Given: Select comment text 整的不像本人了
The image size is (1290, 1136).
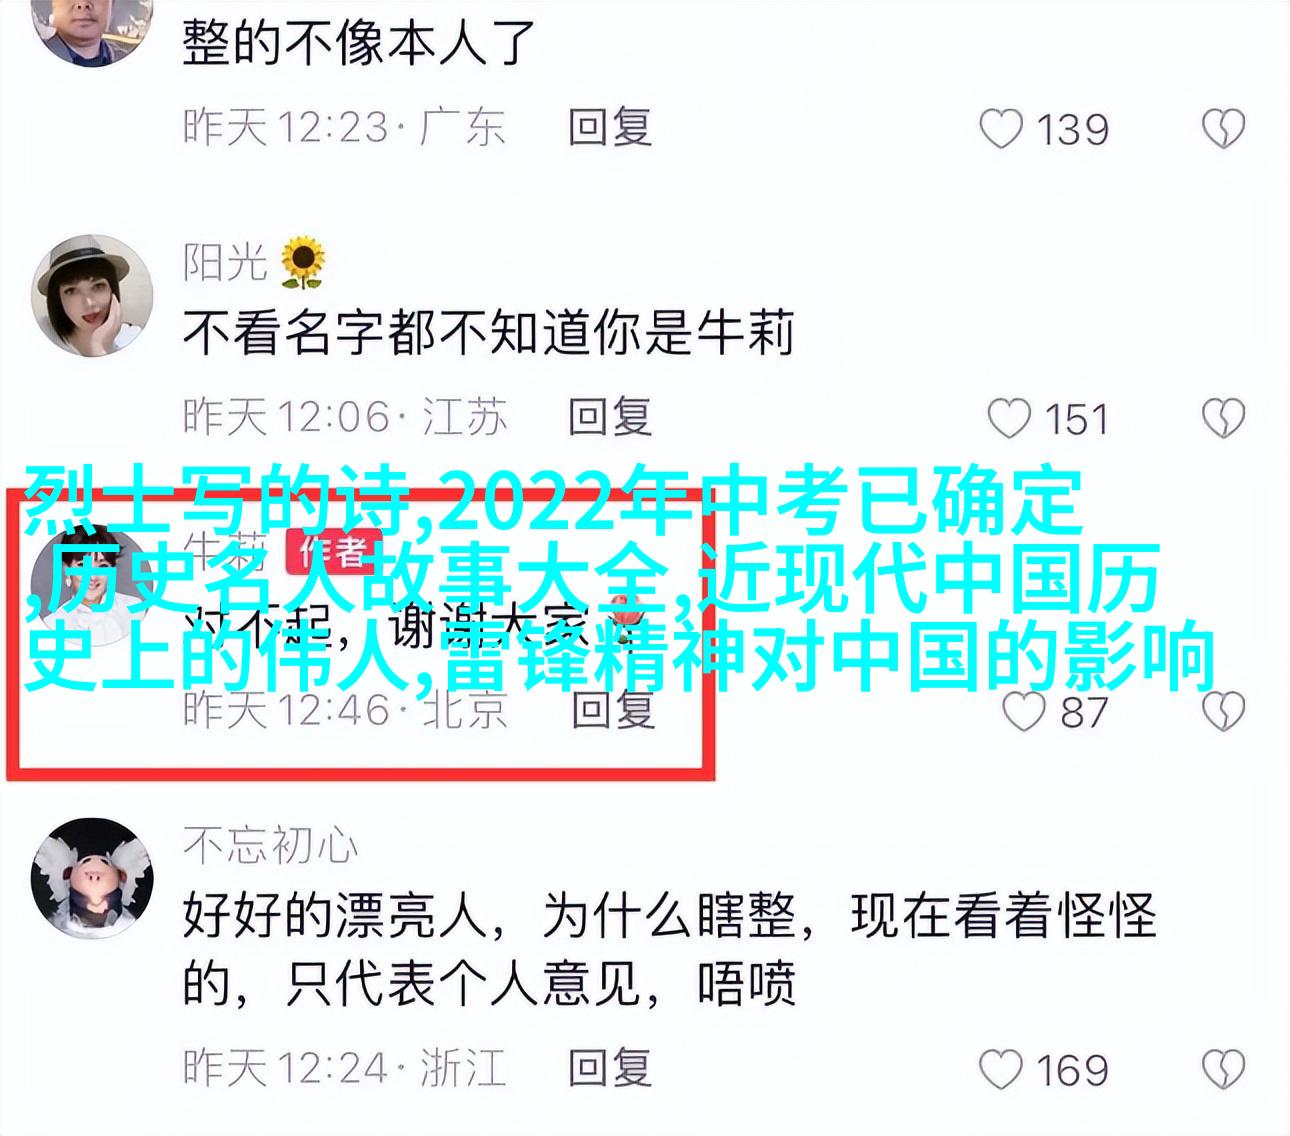Looking at the screenshot, I should click(x=360, y=43).
